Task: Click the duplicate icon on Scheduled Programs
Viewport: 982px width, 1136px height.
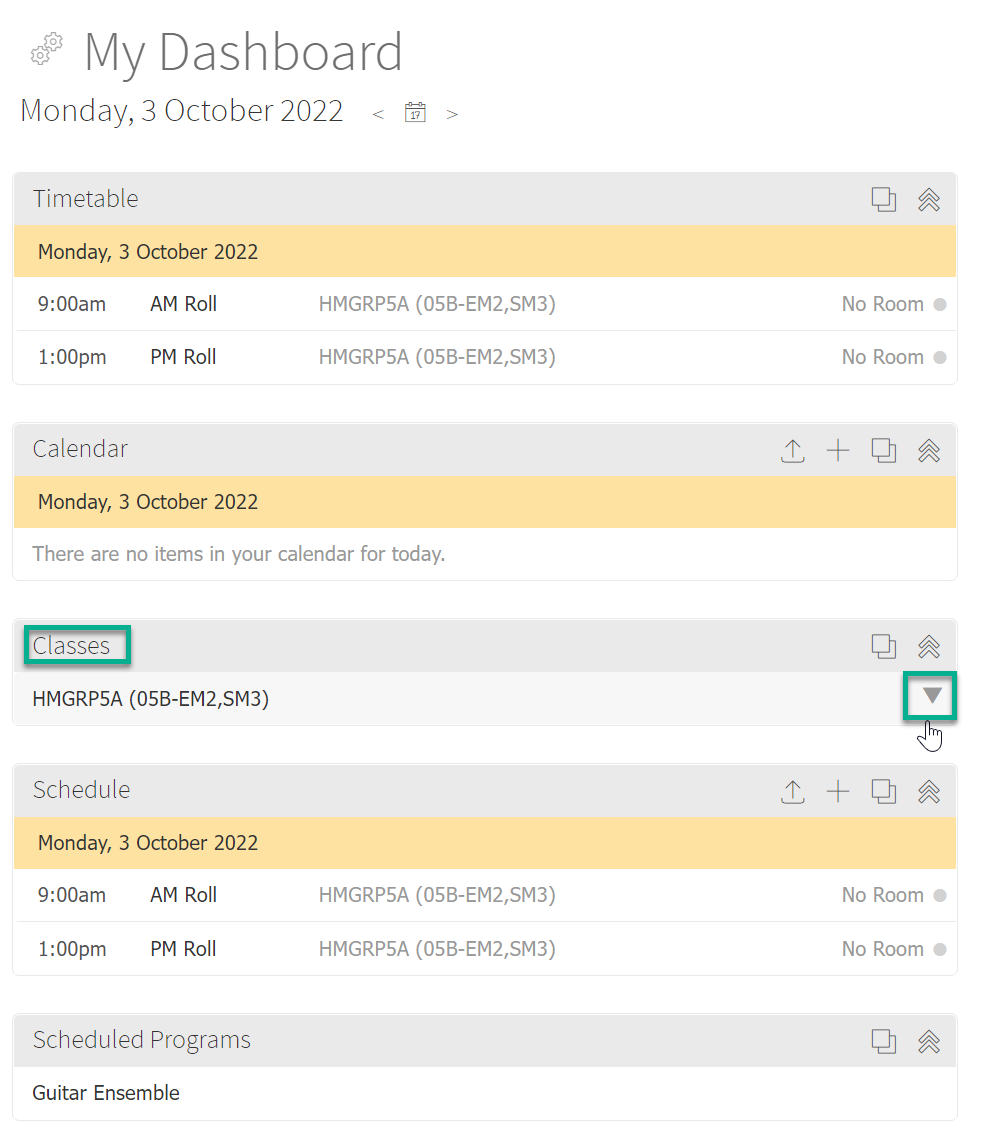Action: click(x=884, y=1041)
